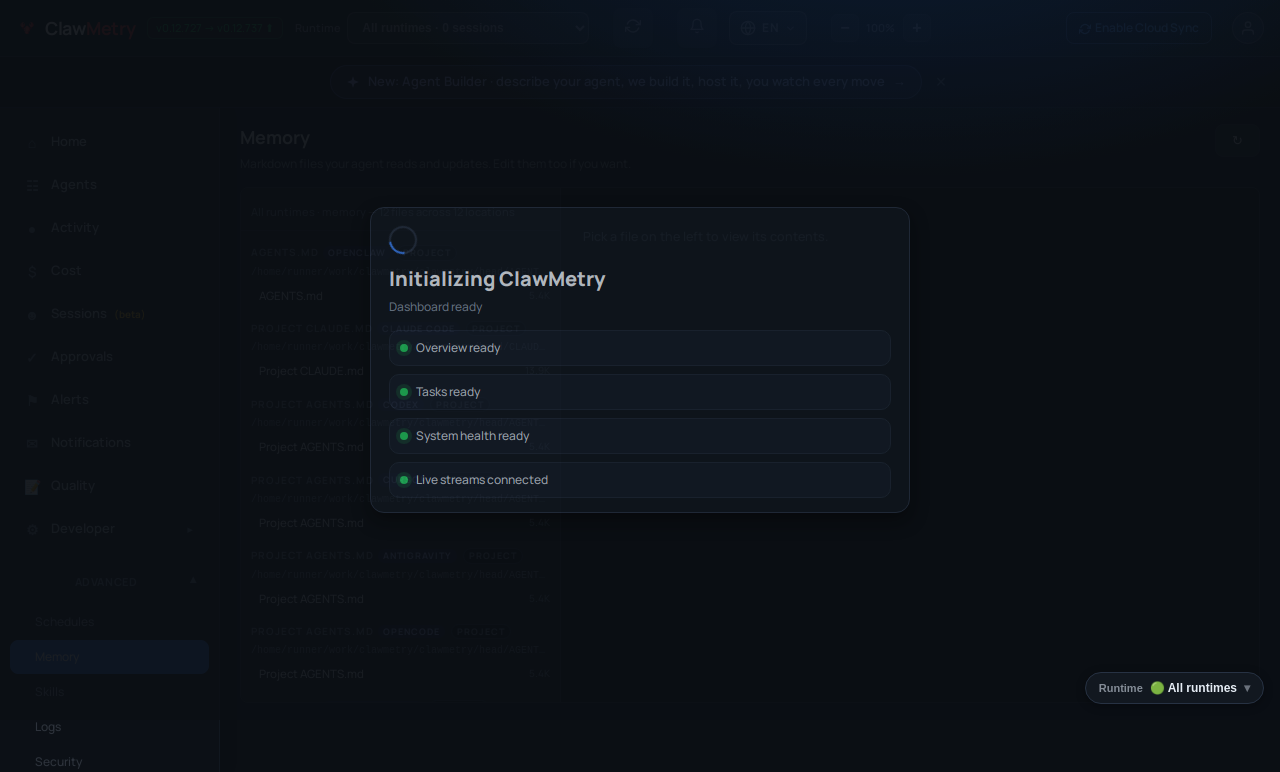This screenshot has width=1280, height=772.
Task: Click the Overview ready status row
Action: pyautogui.click(x=640, y=348)
